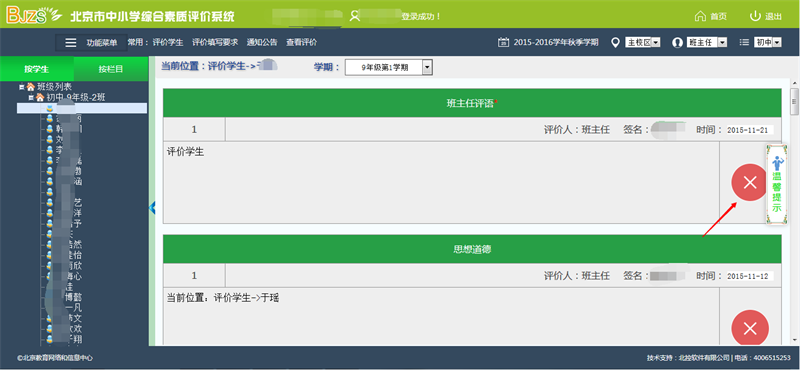The width and height of the screenshot is (800, 370).
Task: Collapse the 初中-9年级-2班 node
Action: tap(31, 97)
